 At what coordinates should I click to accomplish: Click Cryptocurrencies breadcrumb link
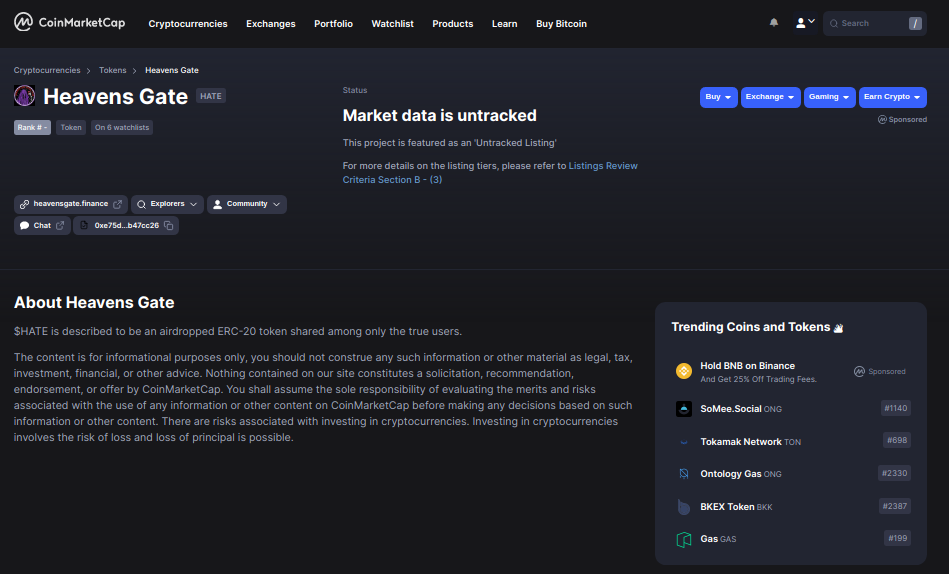(x=47, y=70)
